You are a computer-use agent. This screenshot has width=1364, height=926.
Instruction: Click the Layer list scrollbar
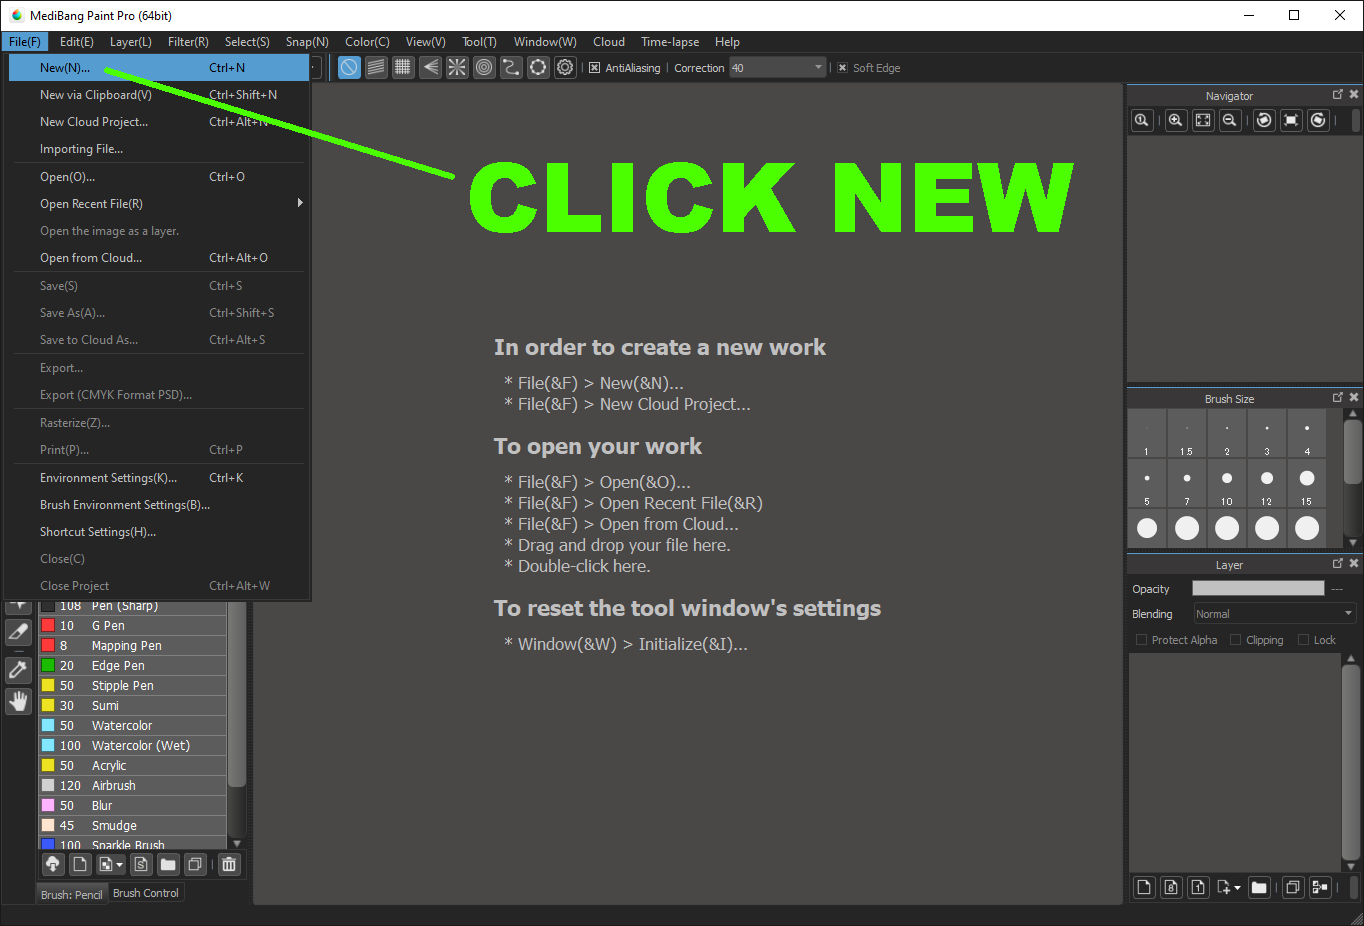(1350, 762)
